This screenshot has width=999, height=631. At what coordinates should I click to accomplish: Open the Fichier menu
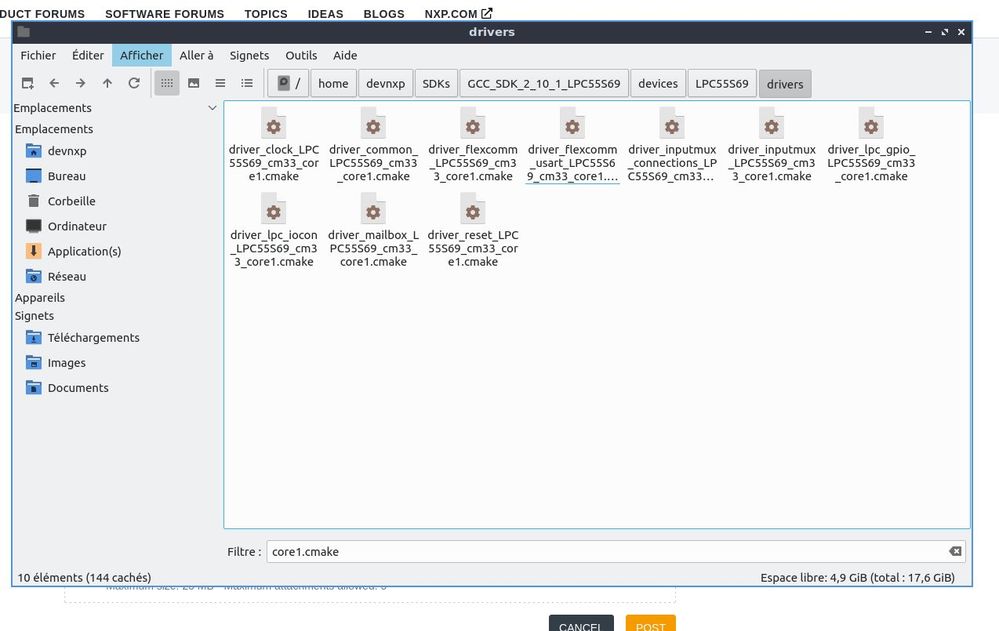point(38,55)
